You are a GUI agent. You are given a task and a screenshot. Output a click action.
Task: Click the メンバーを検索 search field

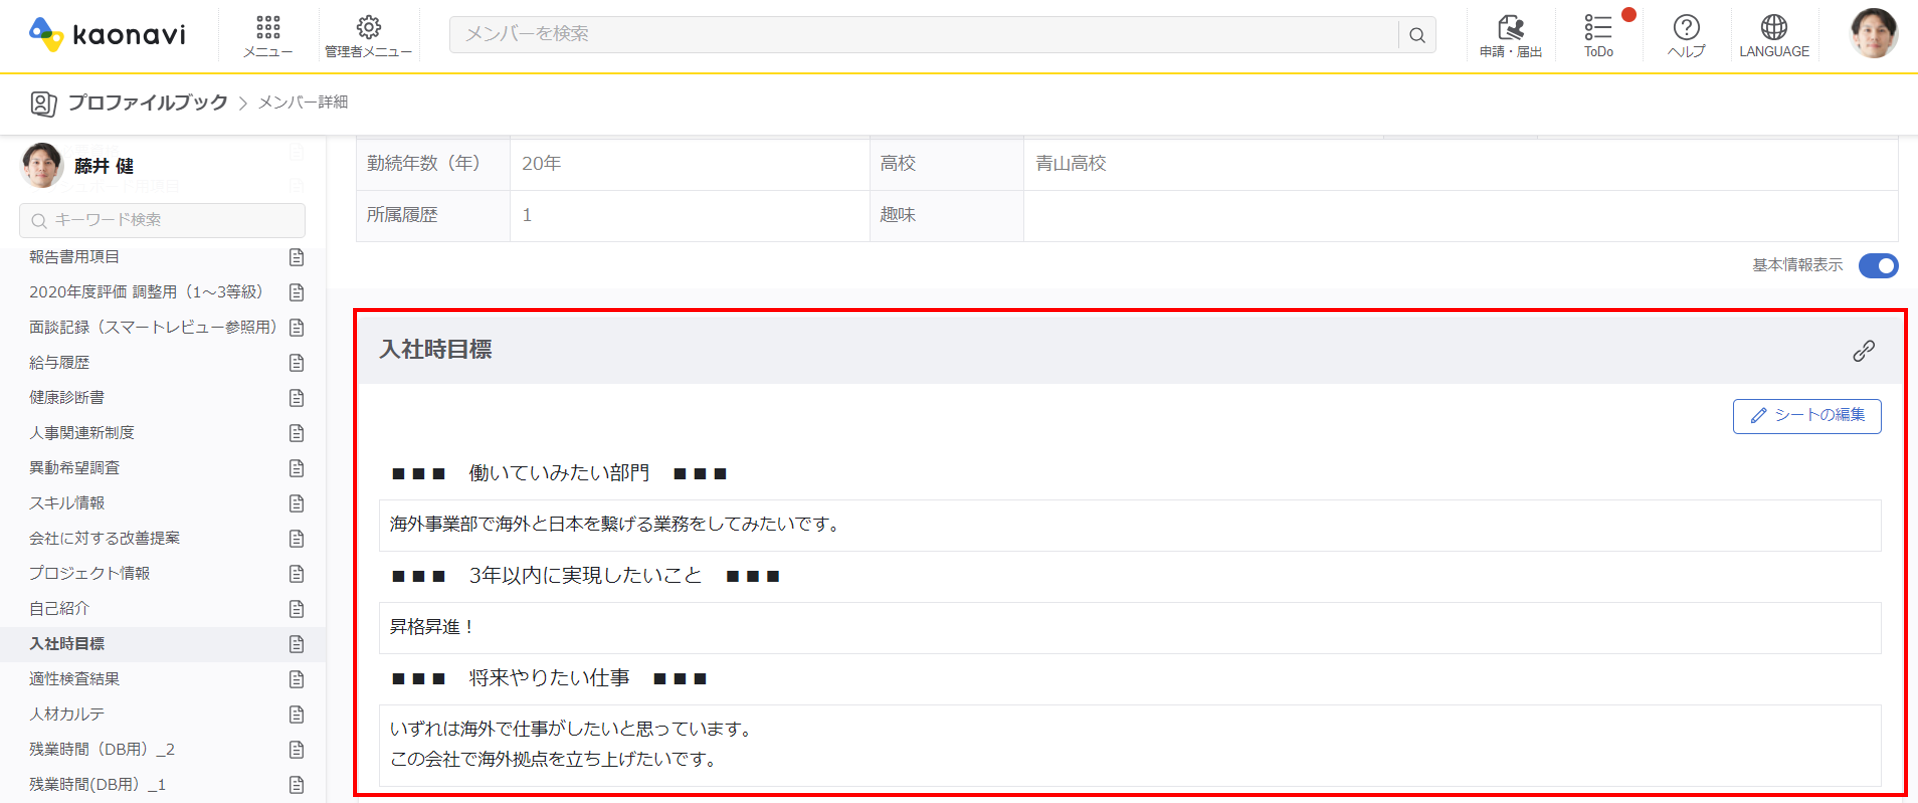(x=923, y=35)
